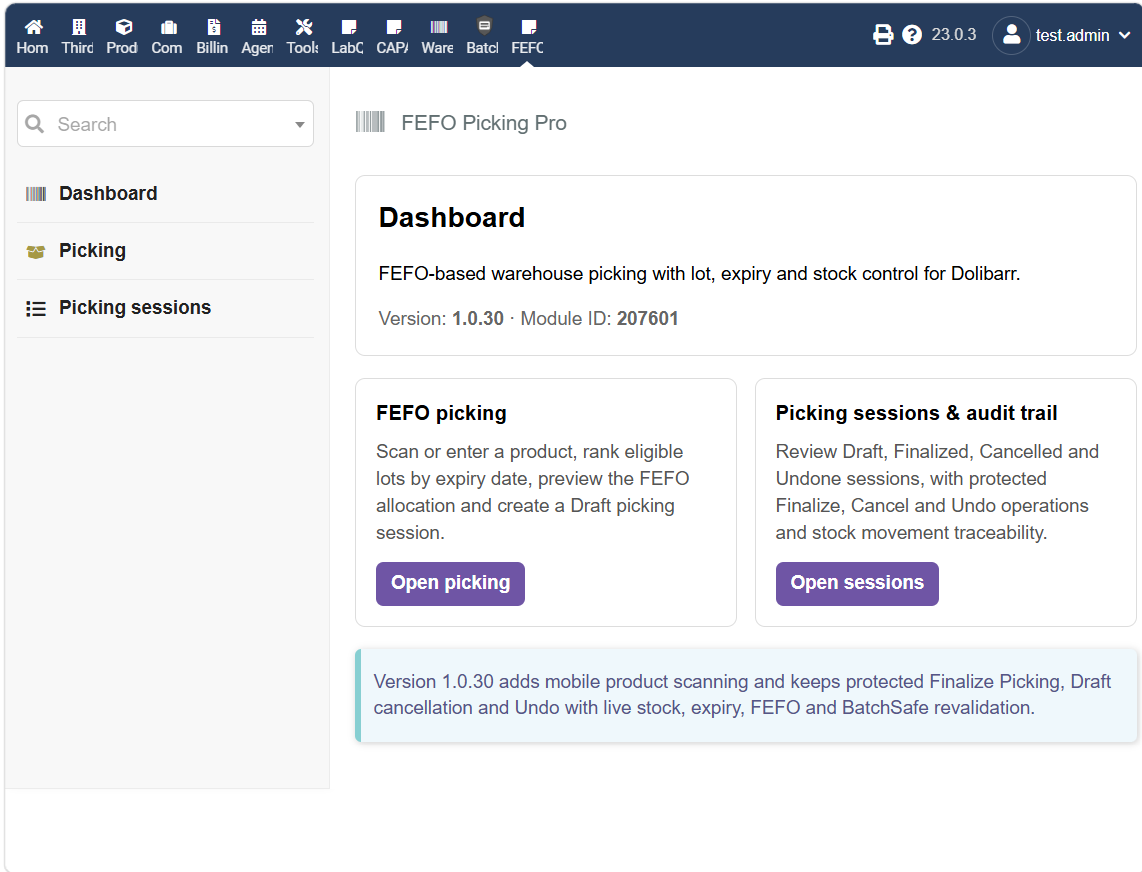The image size is (1142, 872).
Task: Click the Open sessions button
Action: [x=857, y=584]
